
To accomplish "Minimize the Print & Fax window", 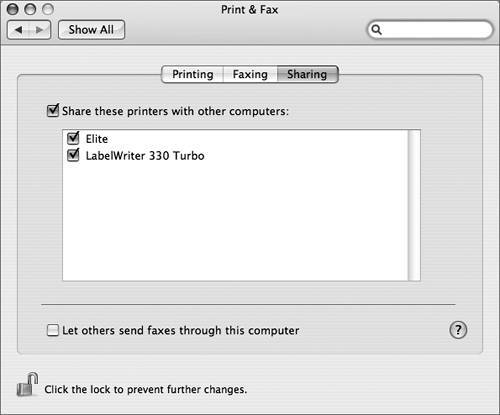I will [30, 9].
